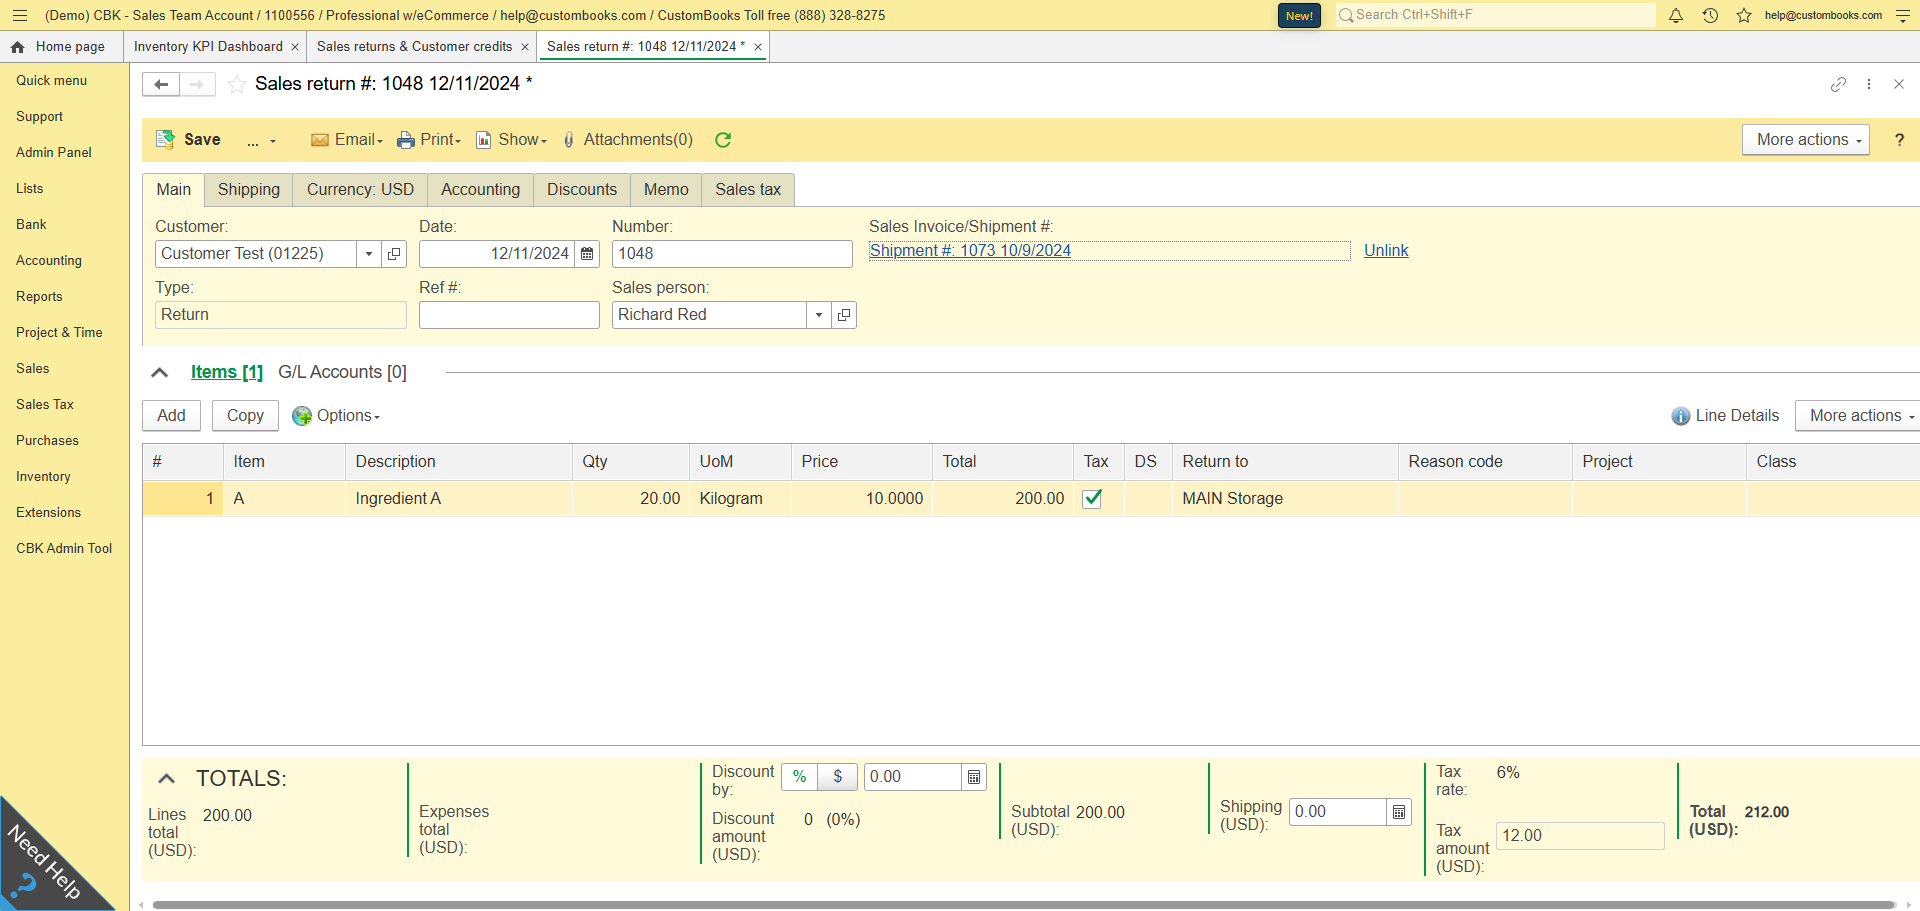
Task: Click the notifications bell icon
Action: (1676, 15)
